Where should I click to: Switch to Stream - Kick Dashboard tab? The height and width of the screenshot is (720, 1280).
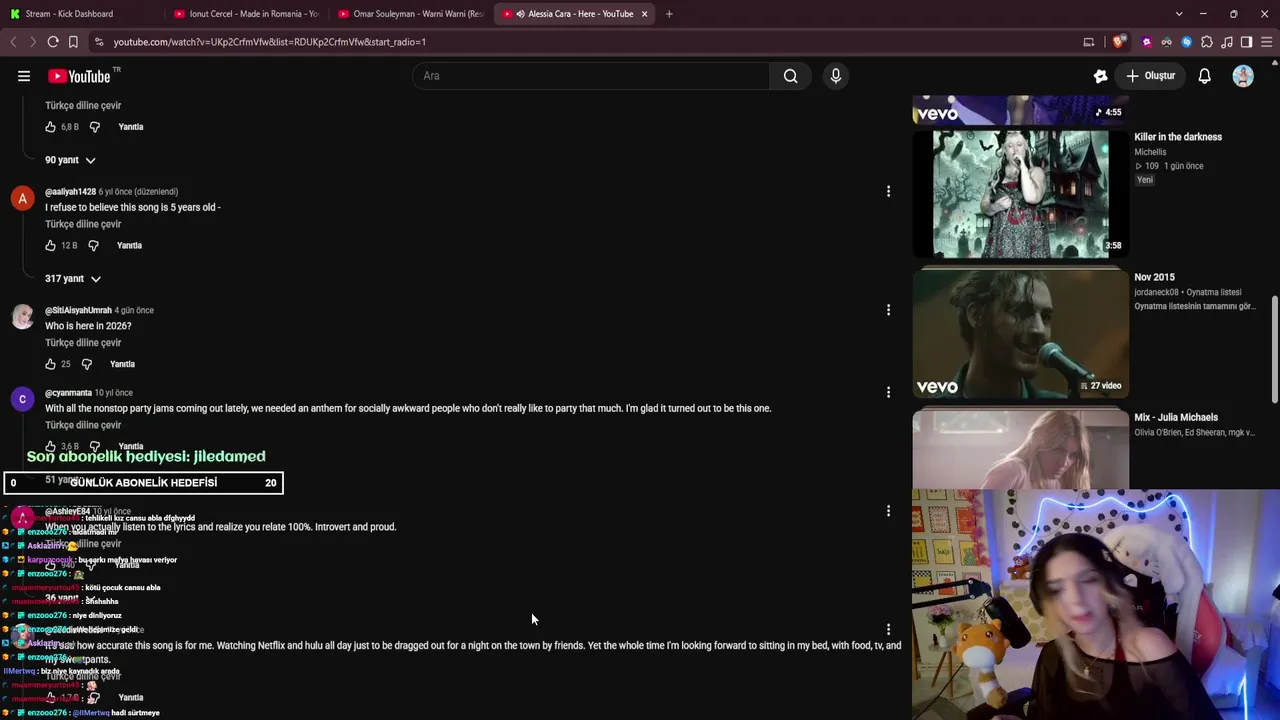point(80,14)
